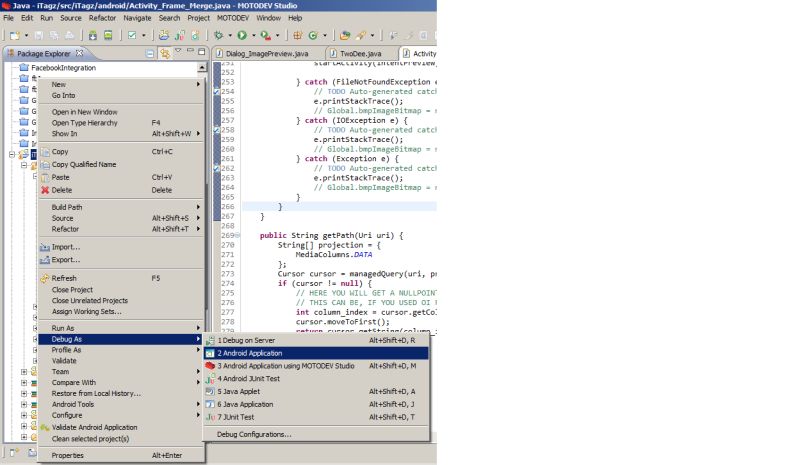Viewport: 800px width, 465px height.
Task: Choose 7 JUnit Test debug option
Action: (x=316, y=417)
